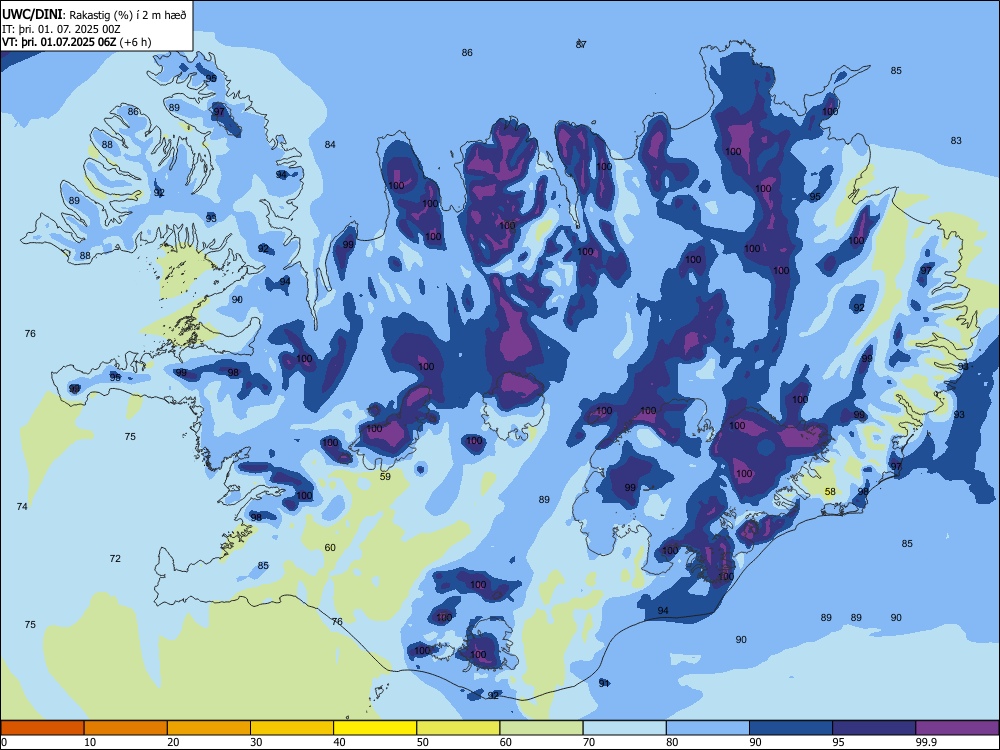Viewport: 1000px width, 750px height.
Task: Click the 'VT: þri. 01.07.2025 06Z (+6 h)' line
Action: click(x=77, y=42)
